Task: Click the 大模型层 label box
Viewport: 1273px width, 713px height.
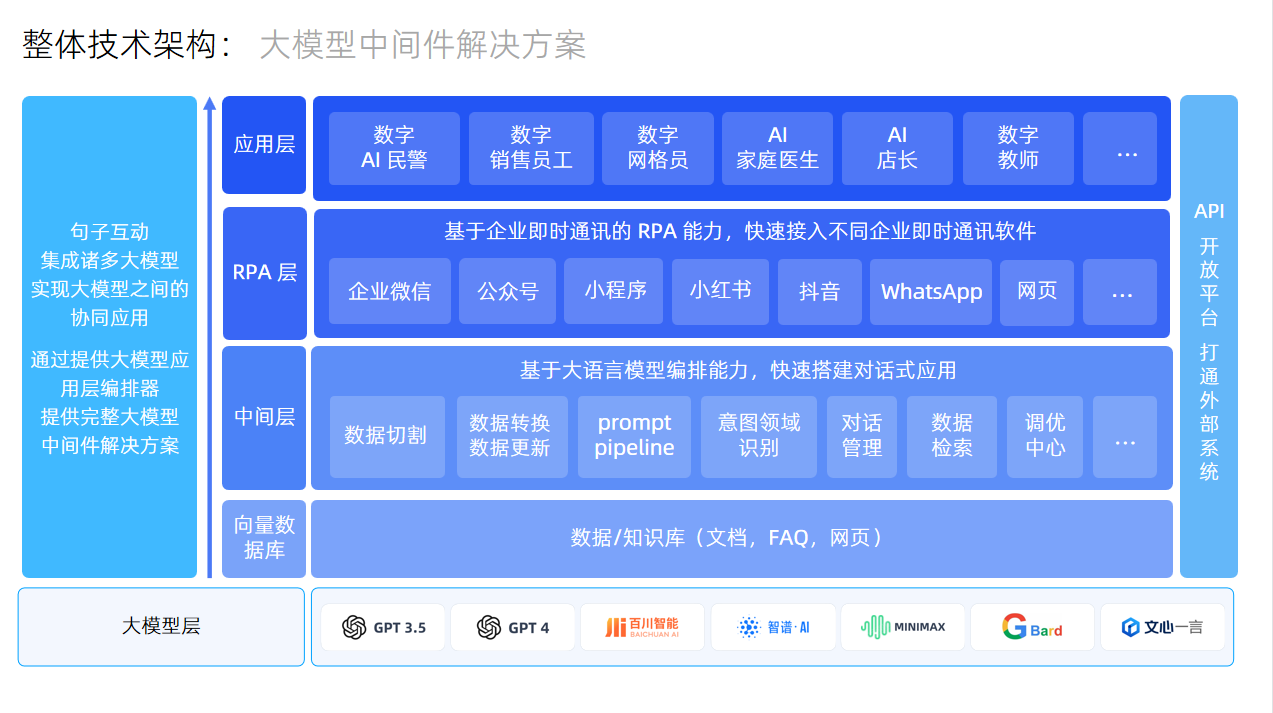Action: tap(161, 627)
